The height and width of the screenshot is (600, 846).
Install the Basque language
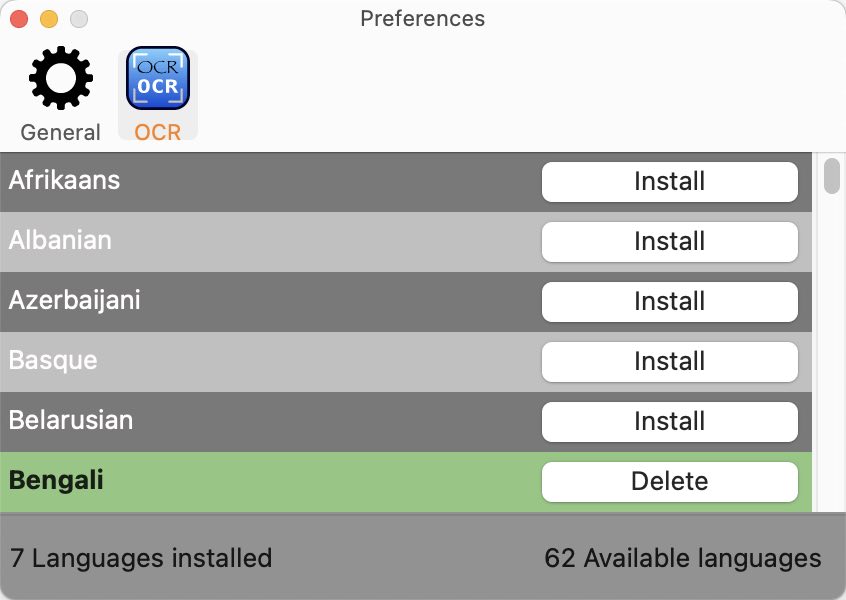point(670,362)
